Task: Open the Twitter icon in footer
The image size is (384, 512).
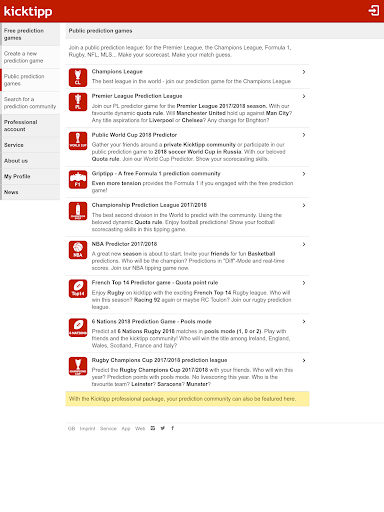Action: (163, 428)
